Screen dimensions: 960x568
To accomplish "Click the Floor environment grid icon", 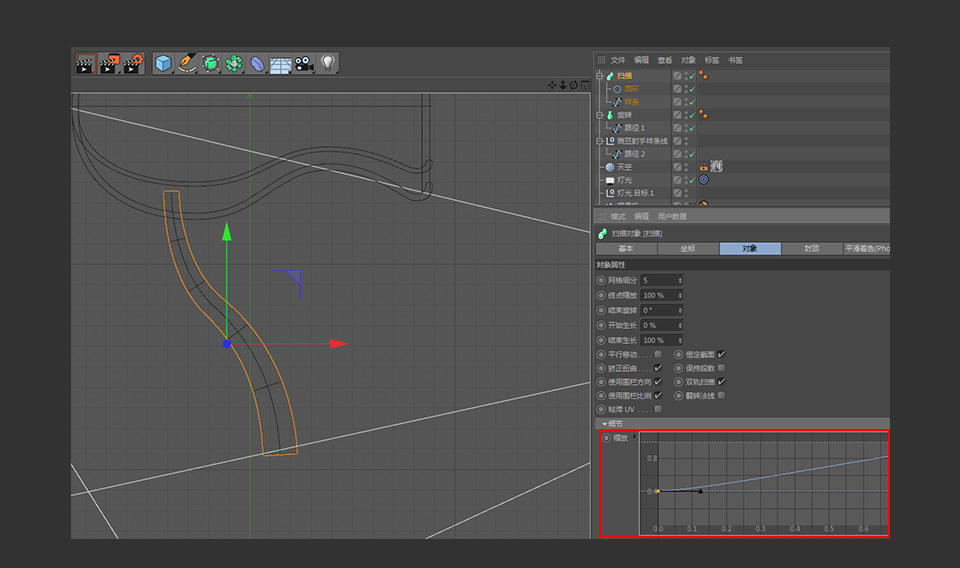I will pyautogui.click(x=280, y=64).
